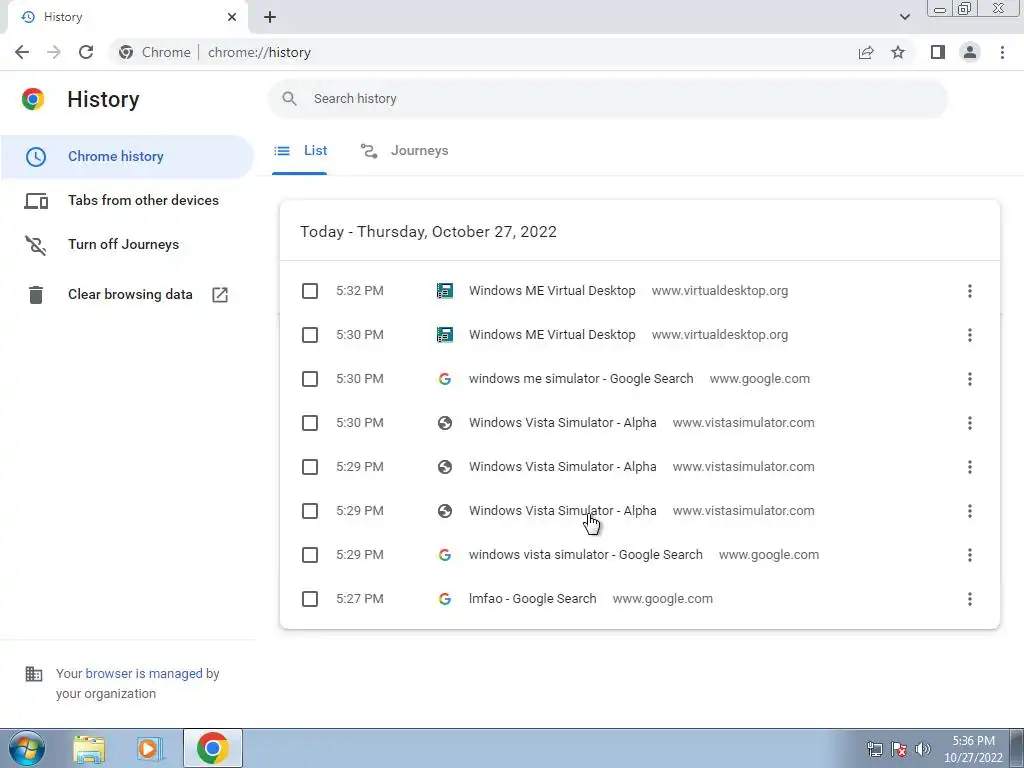Image resolution: width=1024 pixels, height=768 pixels.
Task: Open the tab search chevron
Action: click(x=904, y=17)
